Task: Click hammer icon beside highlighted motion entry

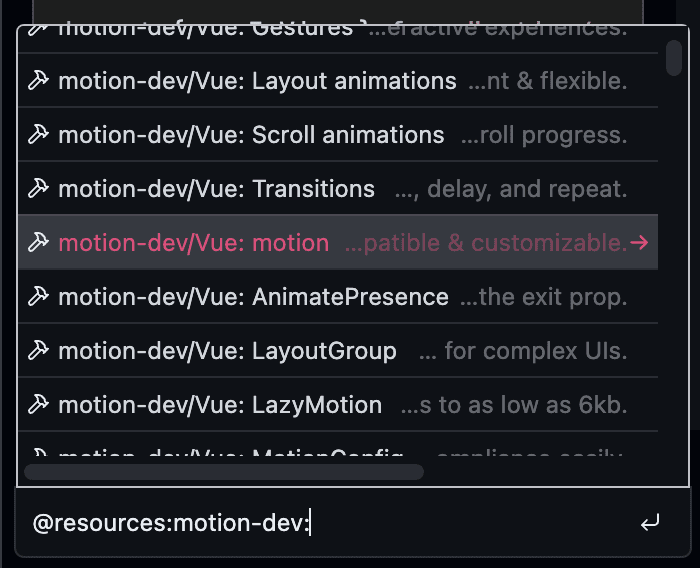Action: (38, 243)
